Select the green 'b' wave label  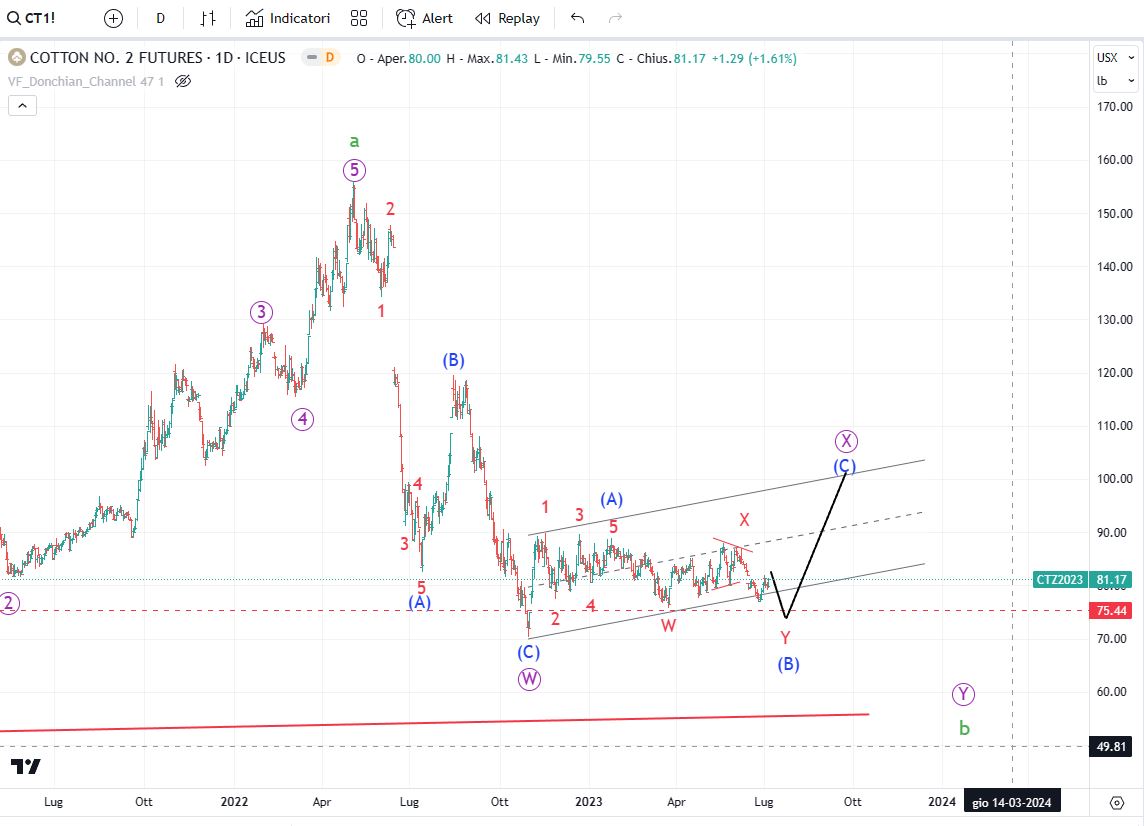coord(964,727)
